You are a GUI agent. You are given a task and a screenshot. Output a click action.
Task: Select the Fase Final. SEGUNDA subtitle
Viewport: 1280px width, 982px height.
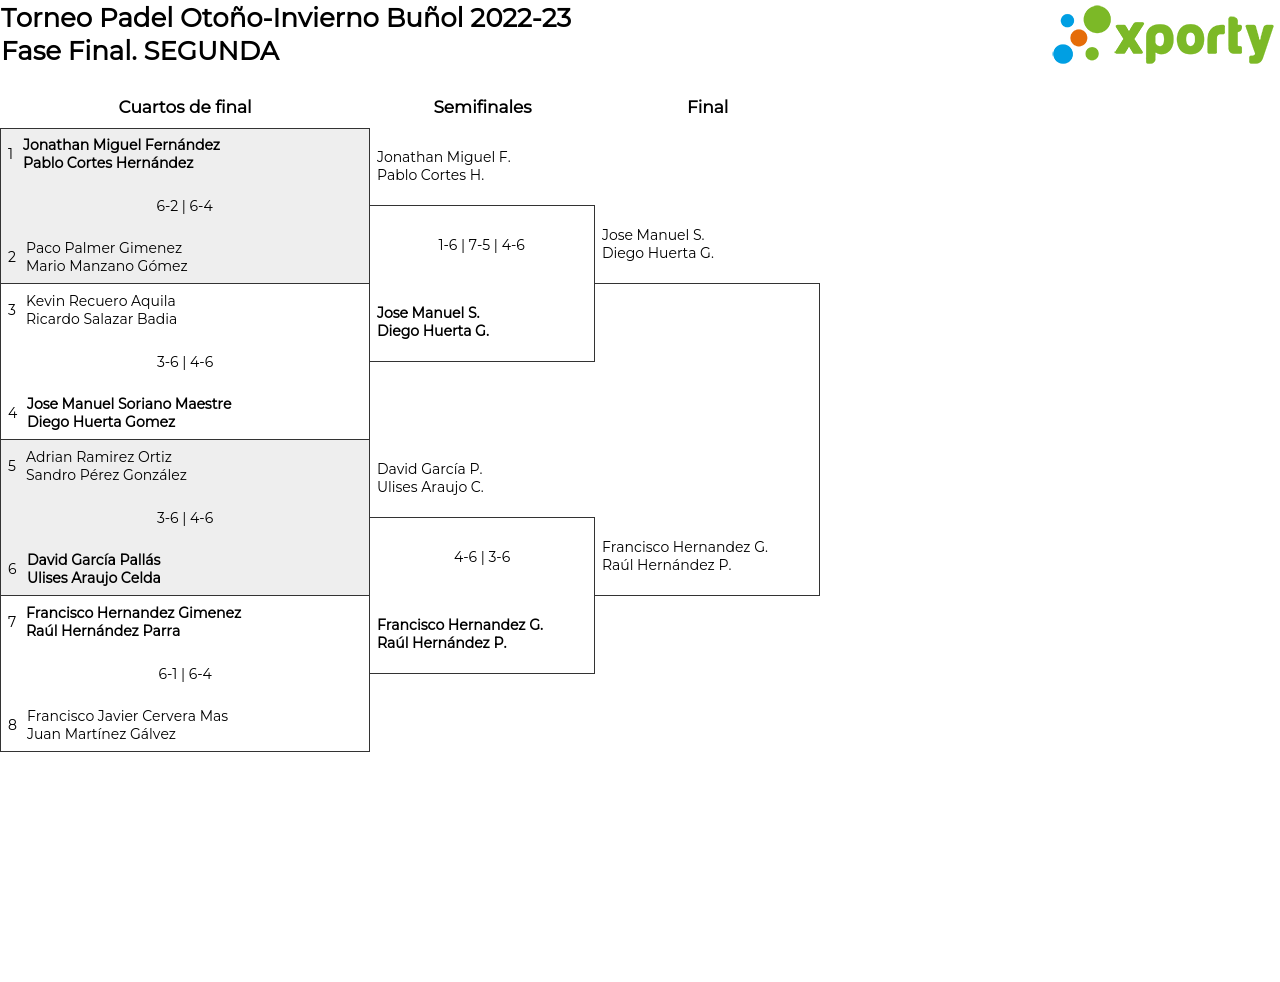(x=140, y=51)
